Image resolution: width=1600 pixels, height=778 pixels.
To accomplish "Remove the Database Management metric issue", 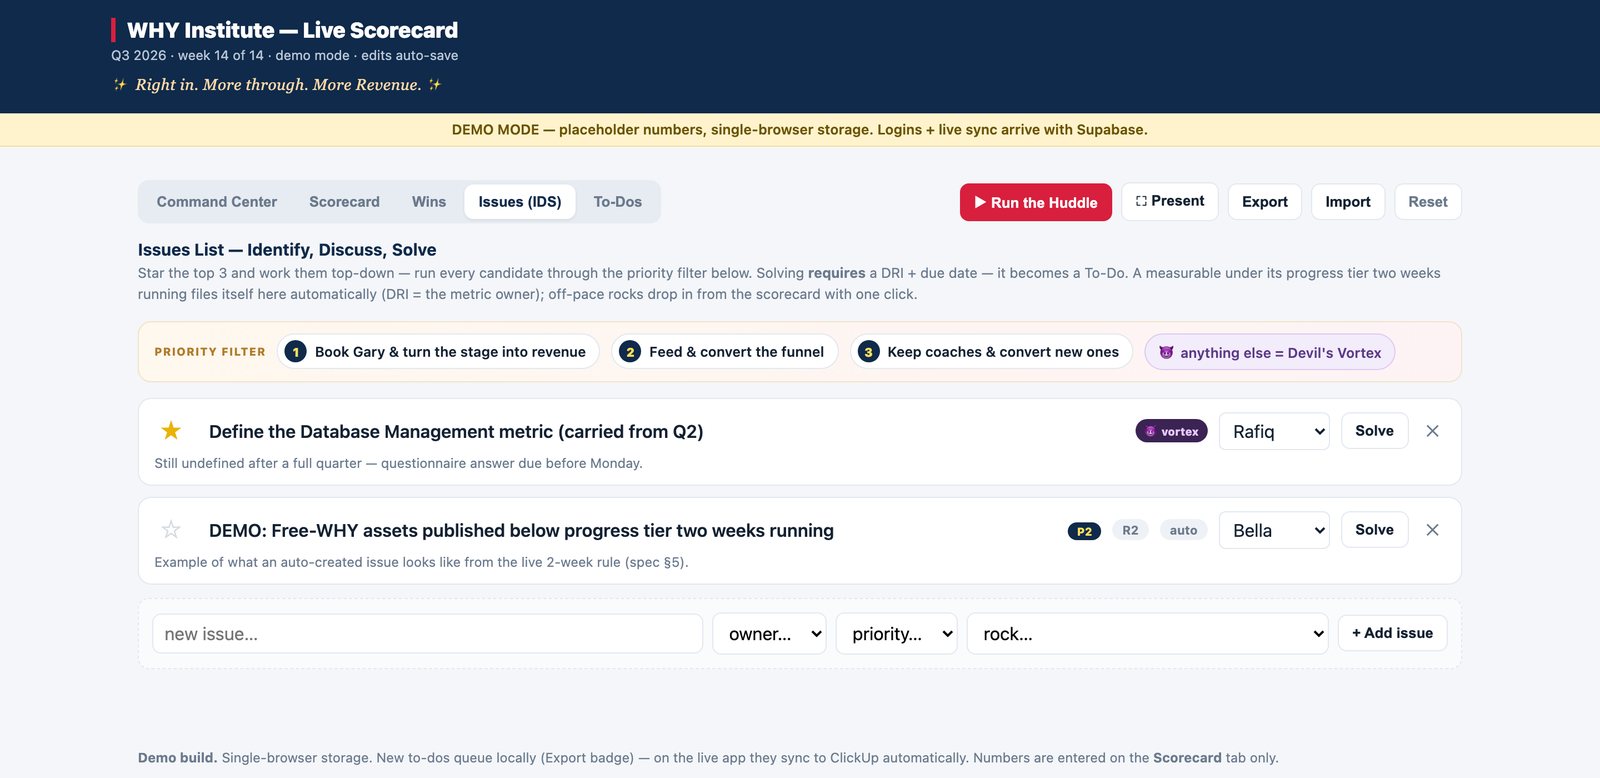I will [x=1432, y=431].
